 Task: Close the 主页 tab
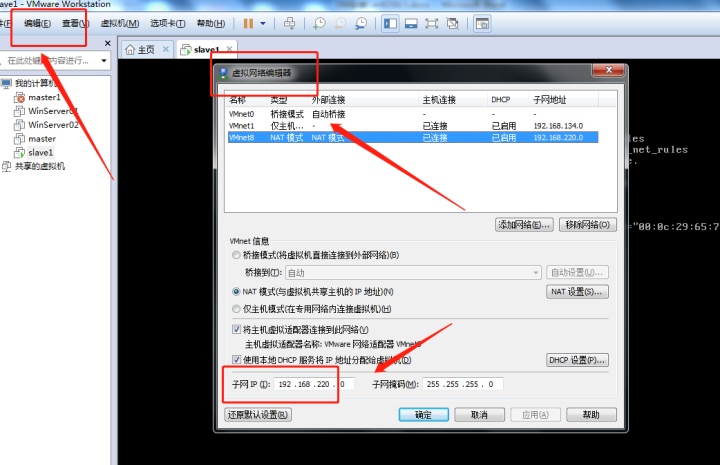coord(166,49)
